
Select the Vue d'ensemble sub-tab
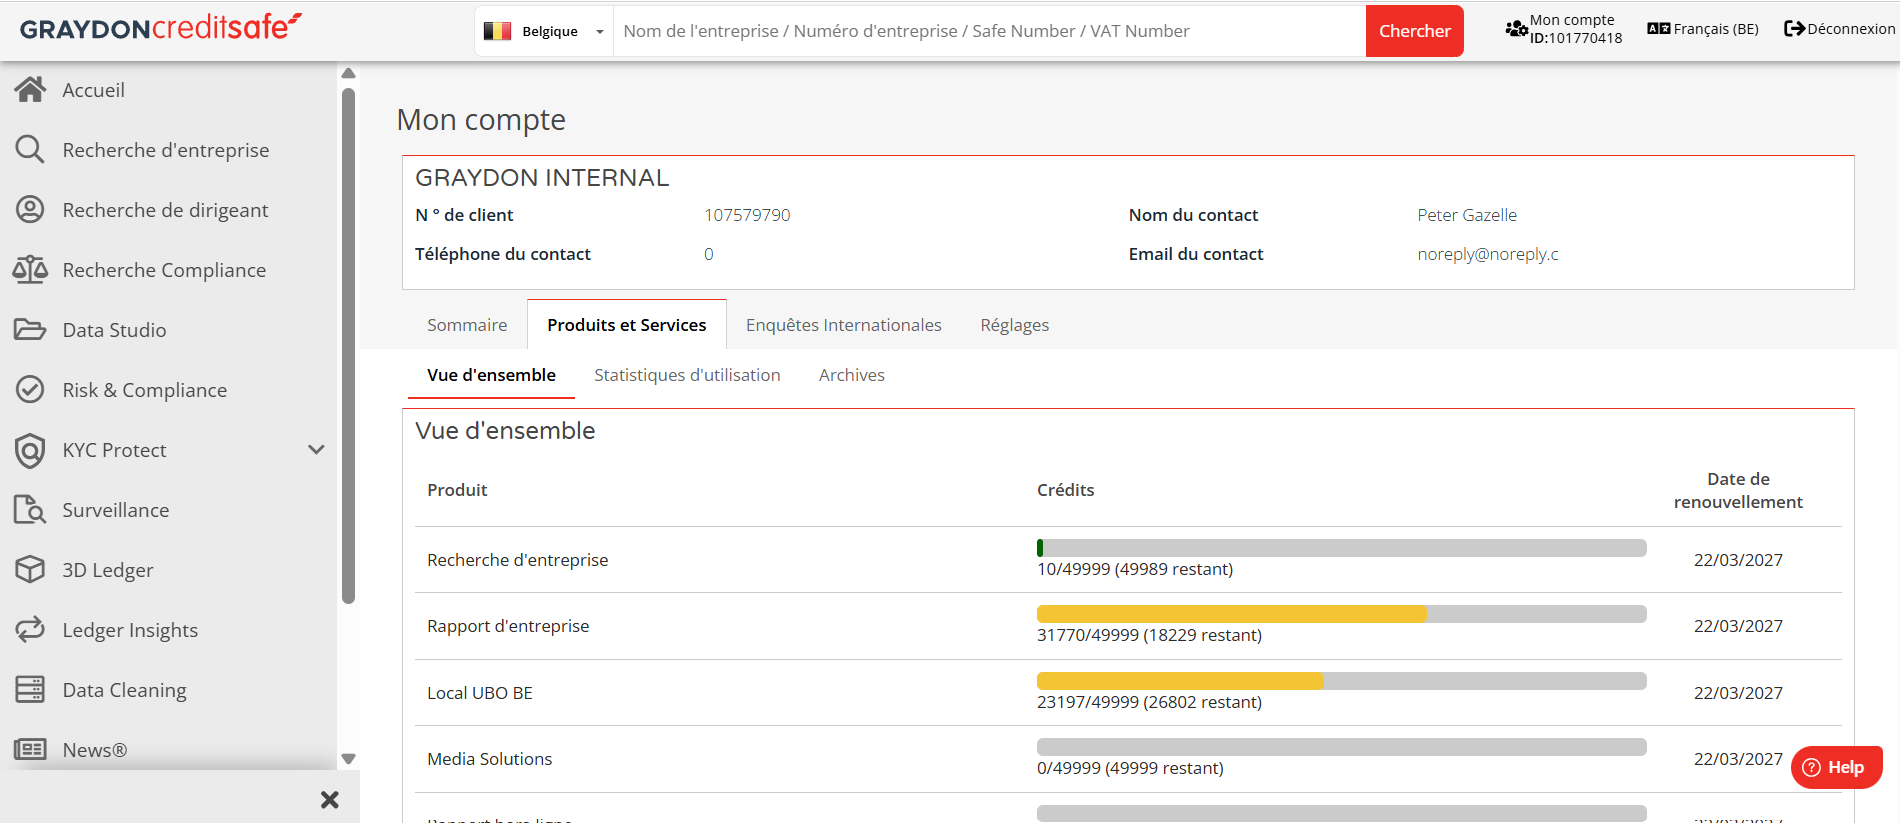[x=491, y=375]
